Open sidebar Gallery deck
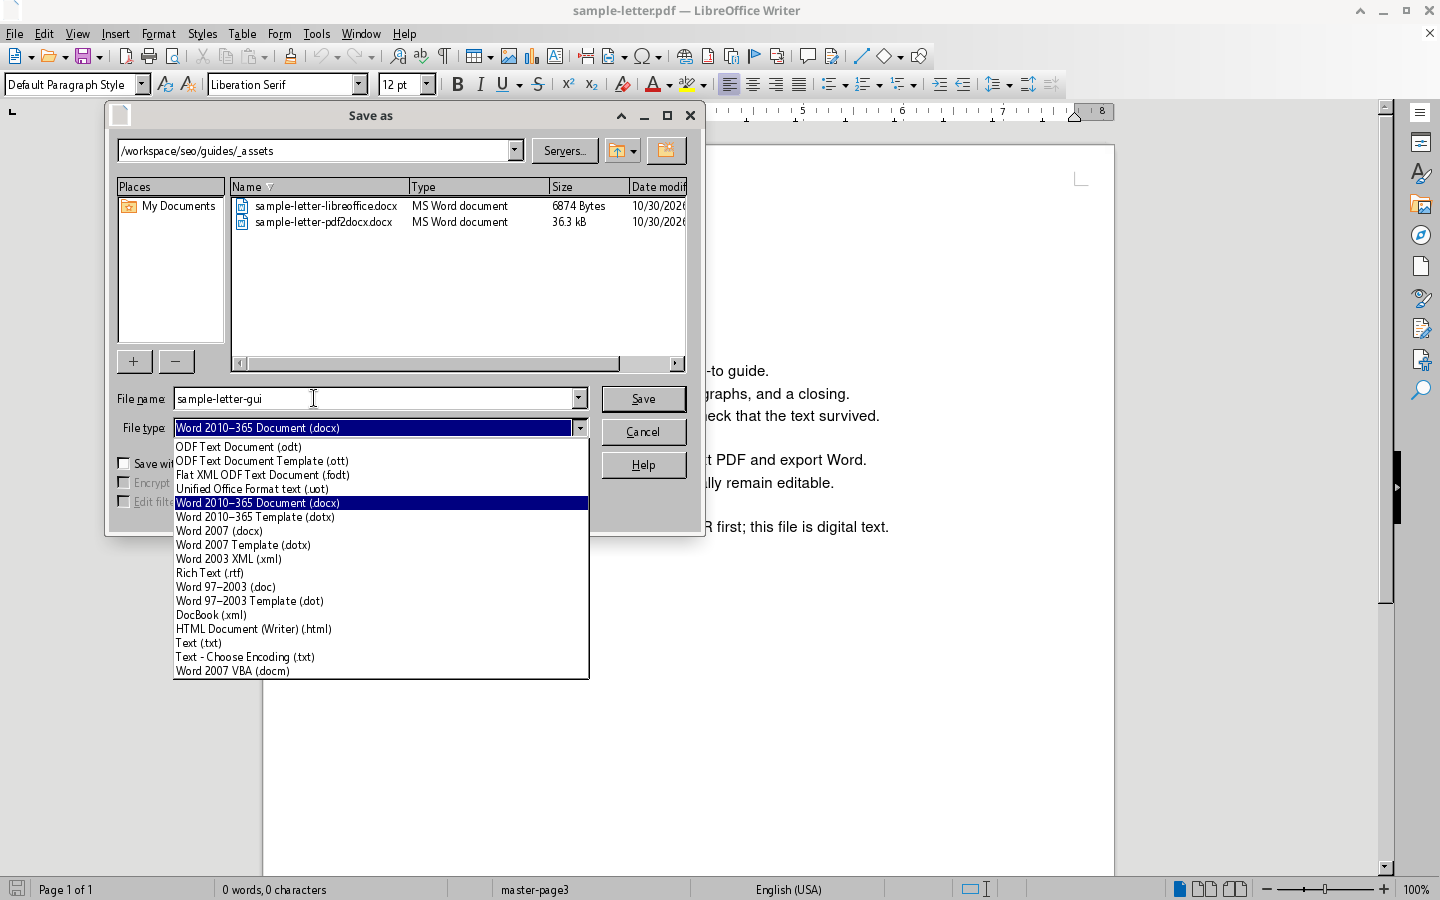The width and height of the screenshot is (1440, 900). tap(1421, 205)
